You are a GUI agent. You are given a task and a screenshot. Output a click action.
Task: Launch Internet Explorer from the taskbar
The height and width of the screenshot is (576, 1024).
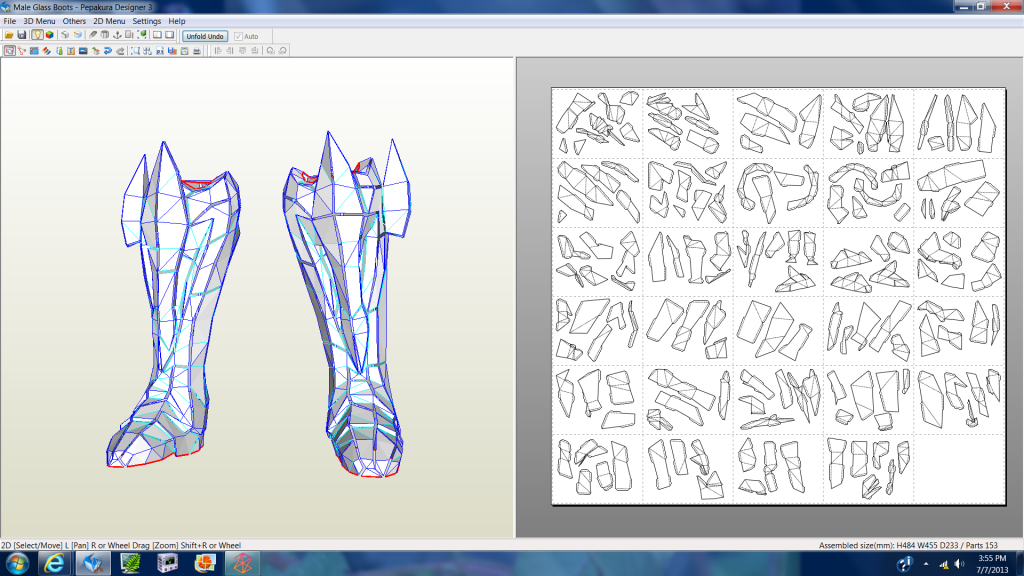tap(55, 564)
